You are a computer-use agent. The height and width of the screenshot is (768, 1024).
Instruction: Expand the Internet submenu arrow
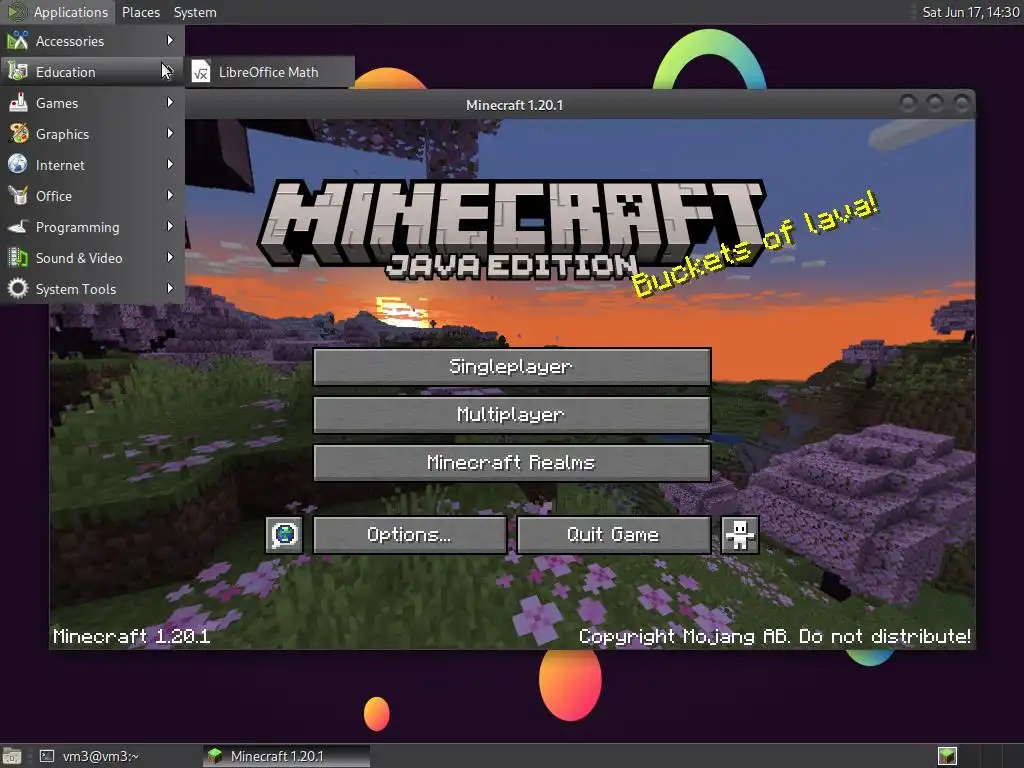170,165
